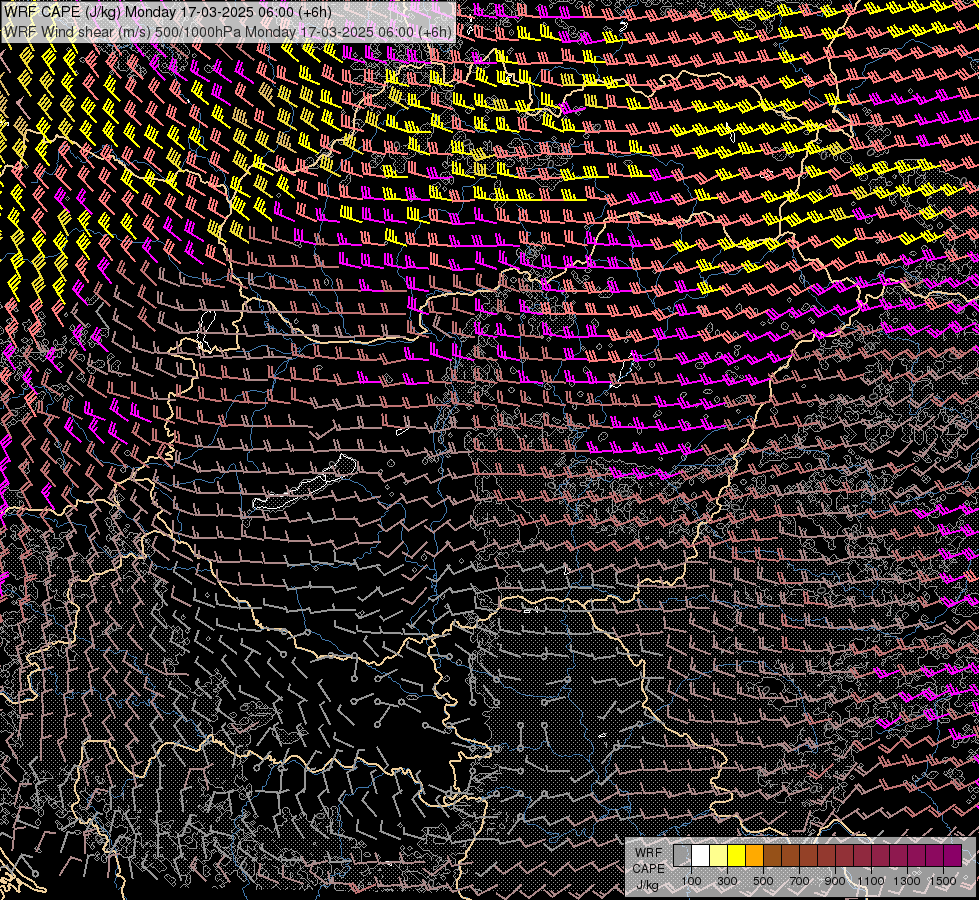The height and width of the screenshot is (900, 979).
Task: Click the orange legend swatch
Action: (x=754, y=855)
